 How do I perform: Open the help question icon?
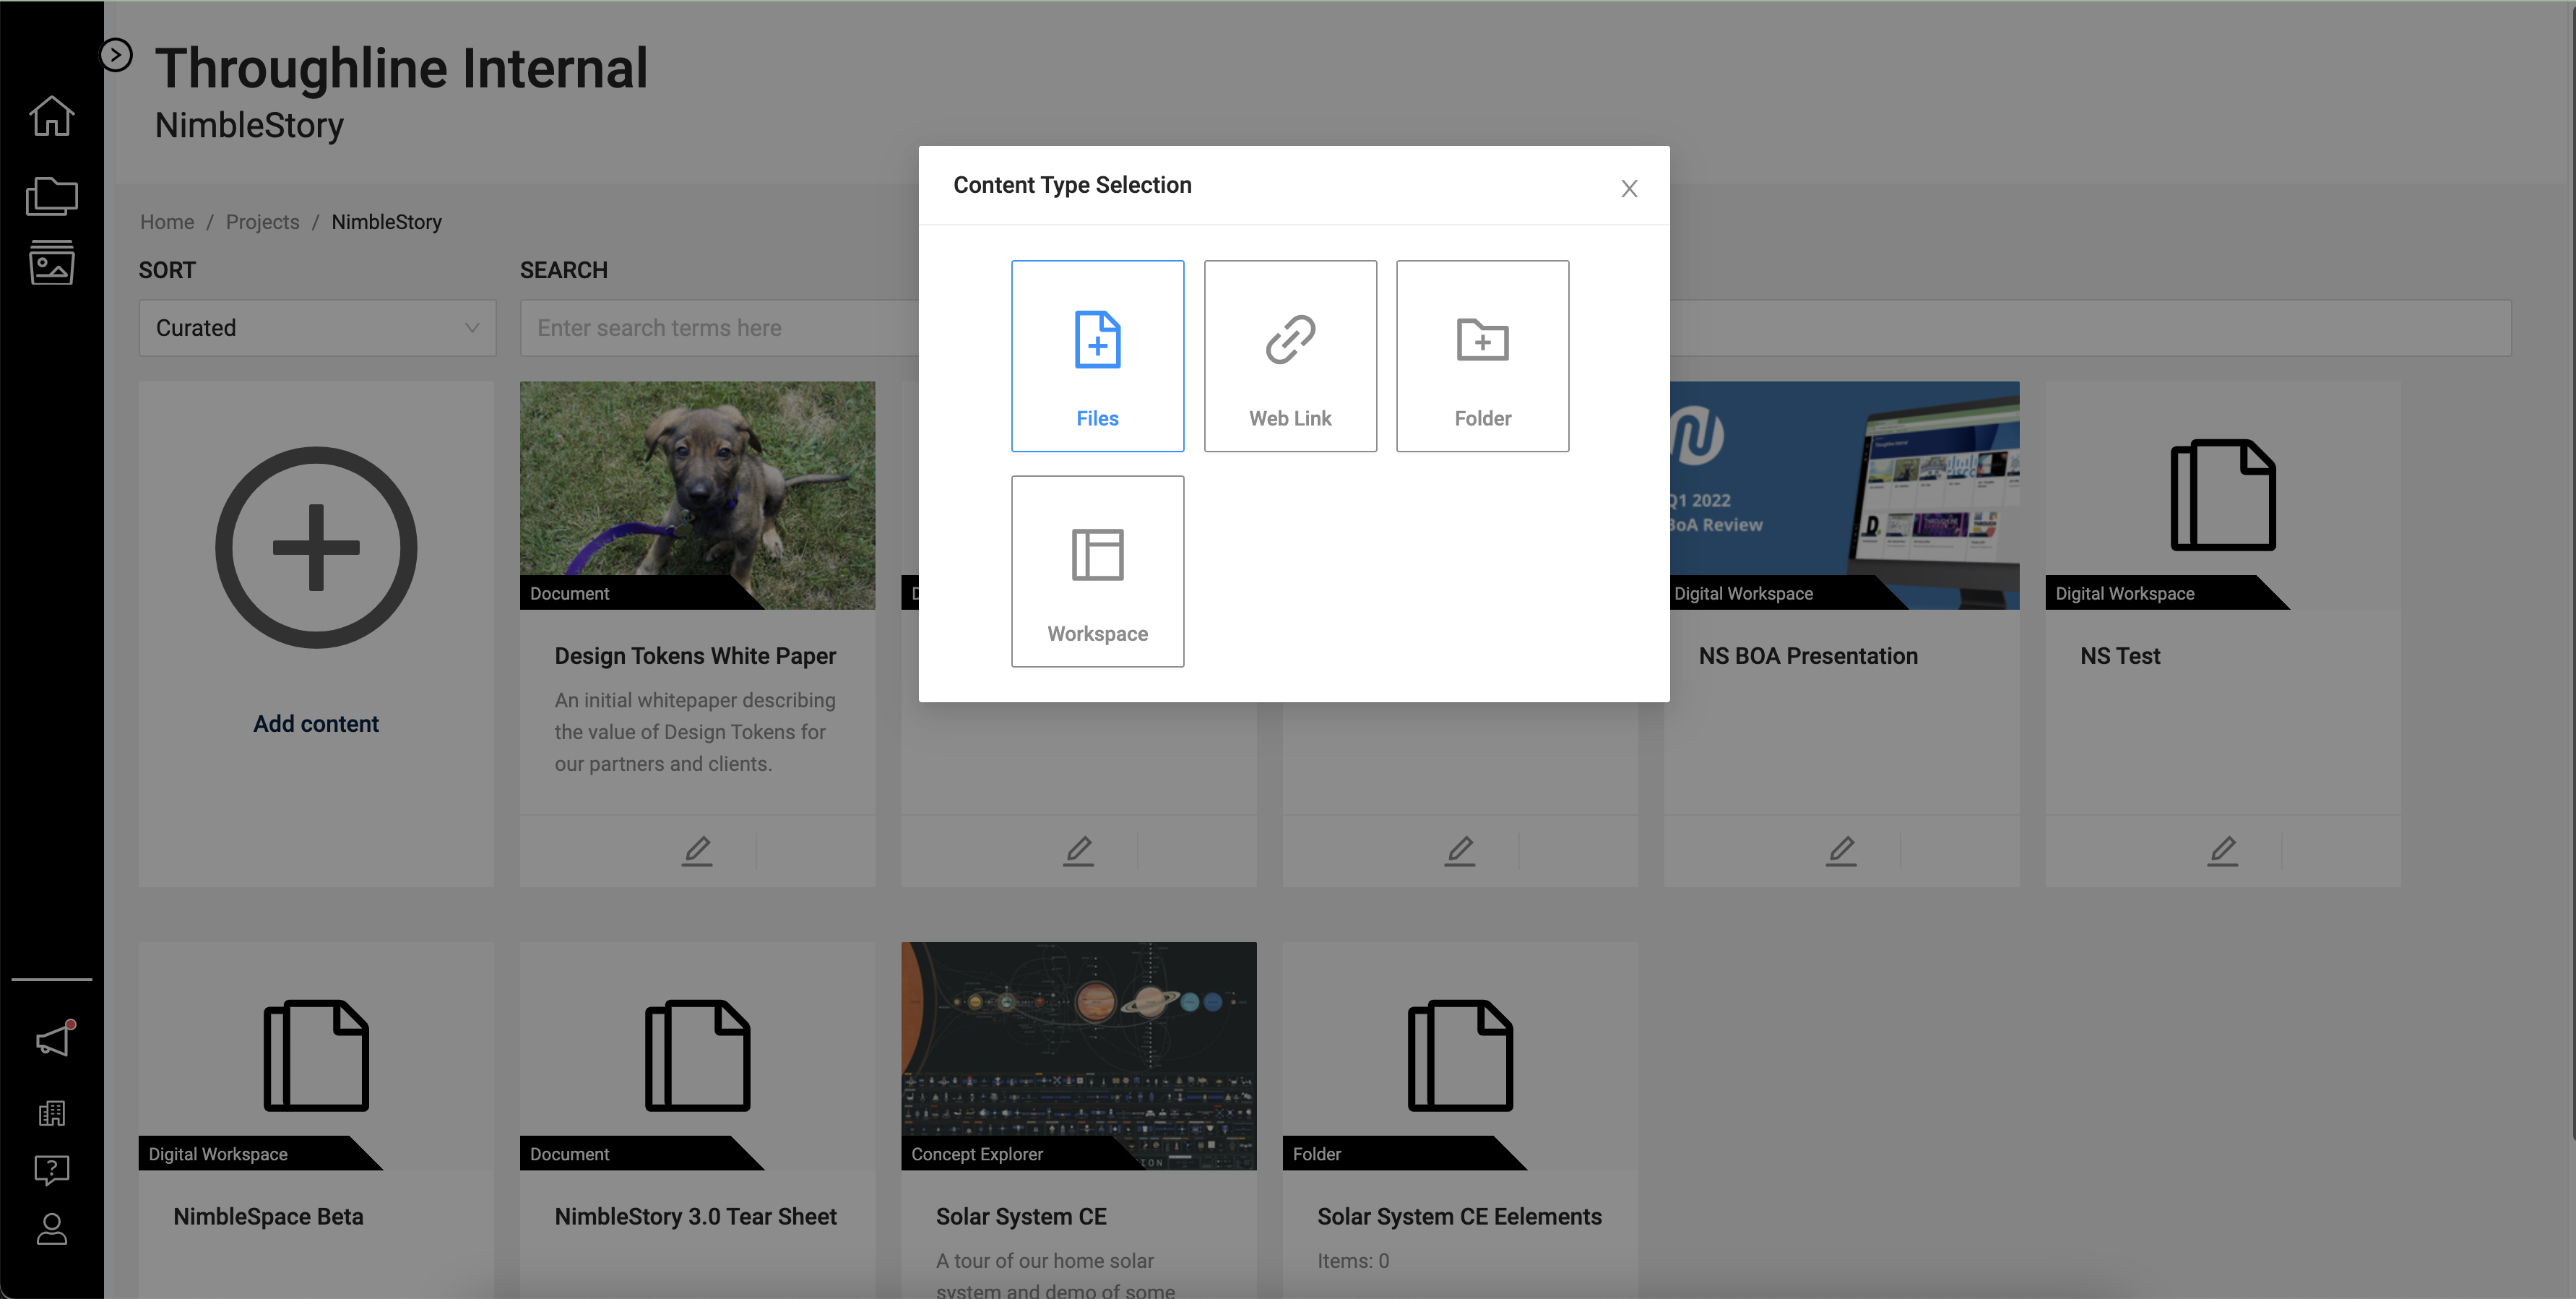pyautogui.click(x=51, y=1170)
